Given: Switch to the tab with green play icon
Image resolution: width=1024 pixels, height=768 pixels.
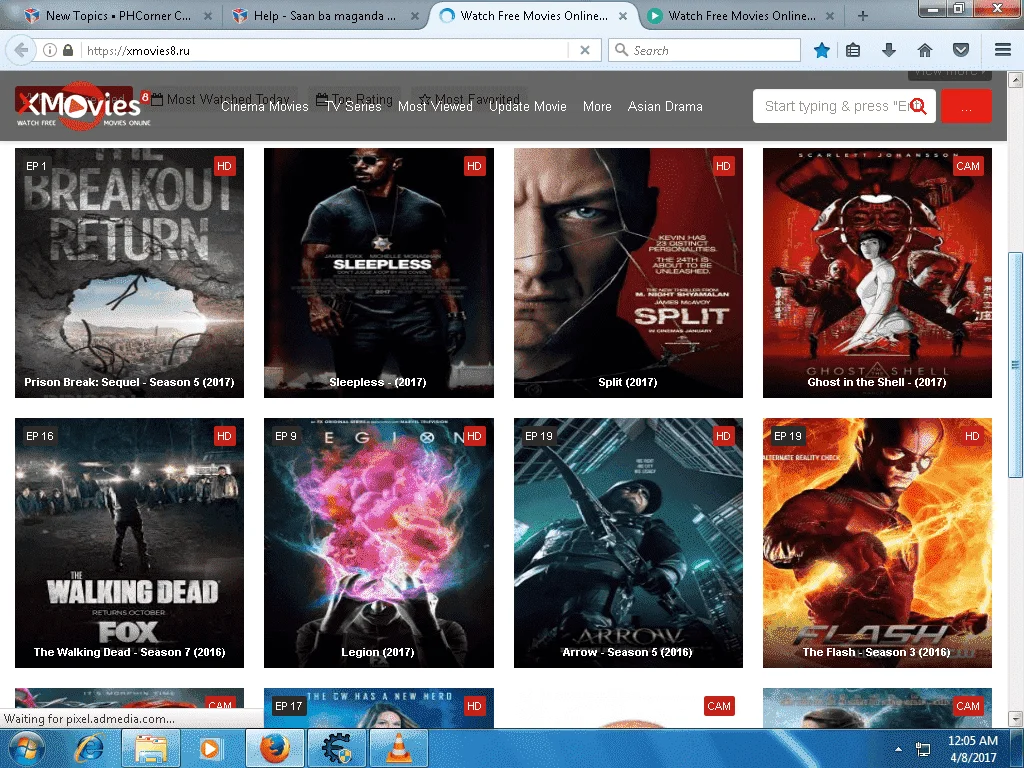Looking at the screenshot, I should 741,16.
